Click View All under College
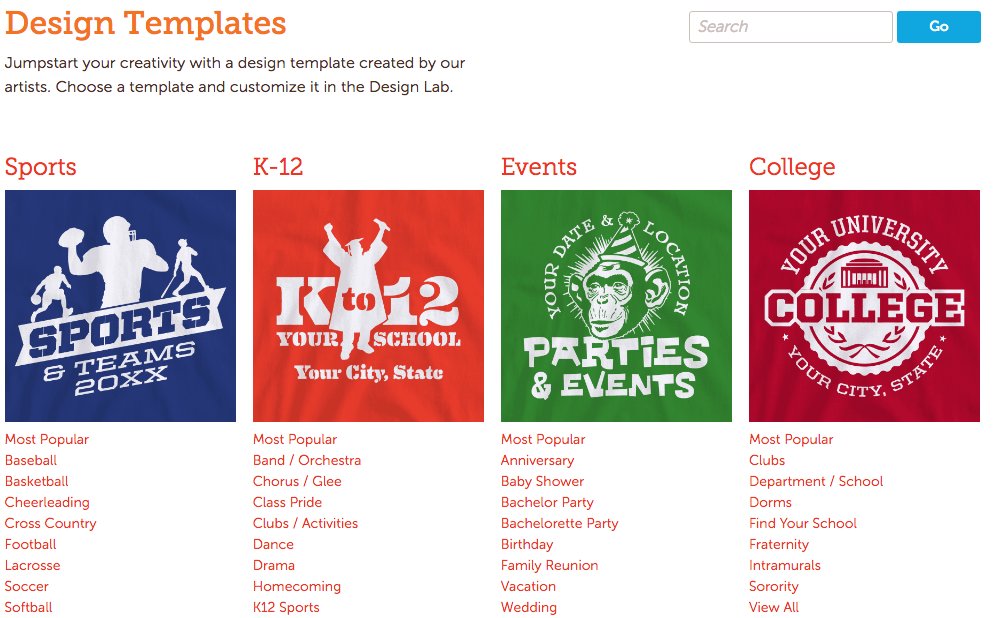 [774, 607]
